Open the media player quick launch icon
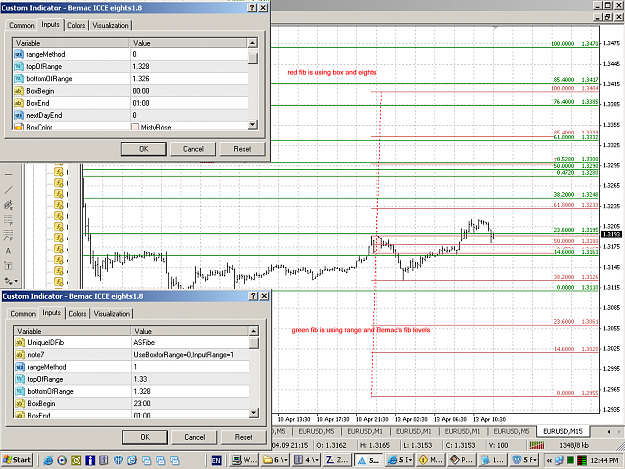The image size is (625, 469). click(x=62, y=460)
